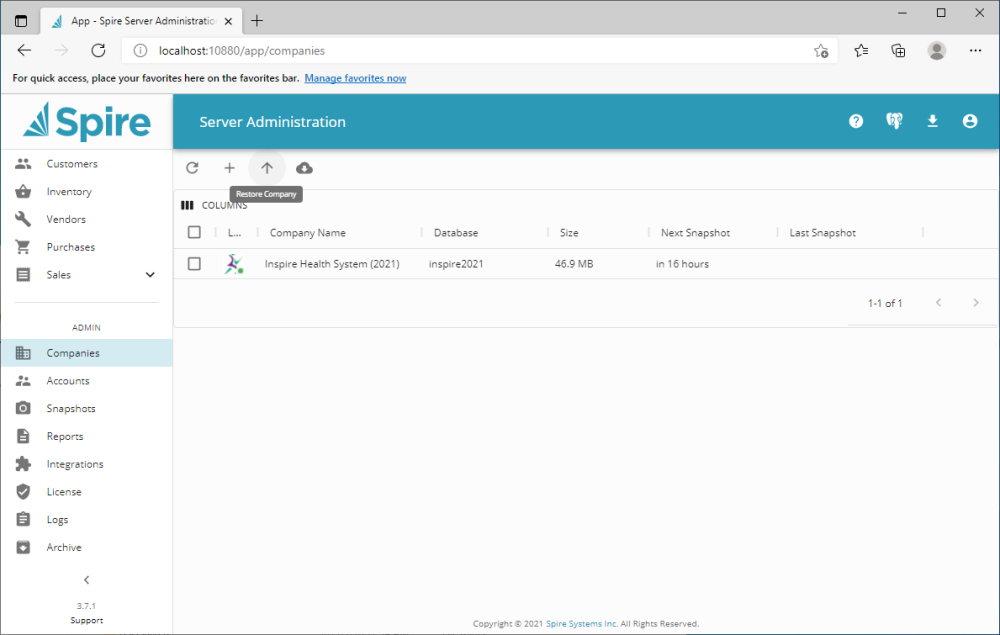
Task: Click the browser profile avatar
Action: 936,50
